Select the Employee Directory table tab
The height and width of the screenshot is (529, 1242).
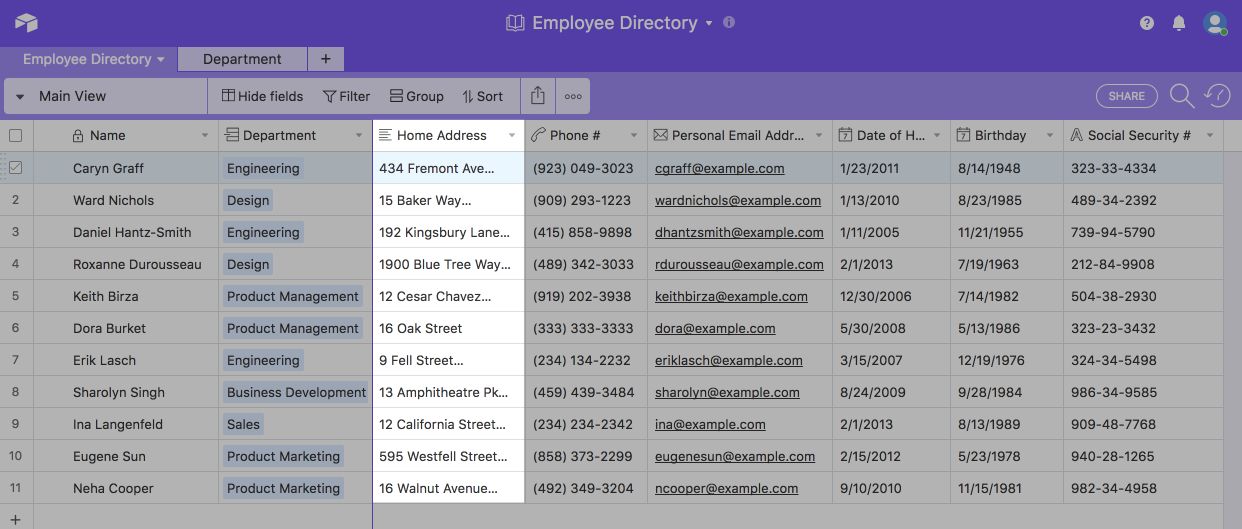tap(87, 59)
